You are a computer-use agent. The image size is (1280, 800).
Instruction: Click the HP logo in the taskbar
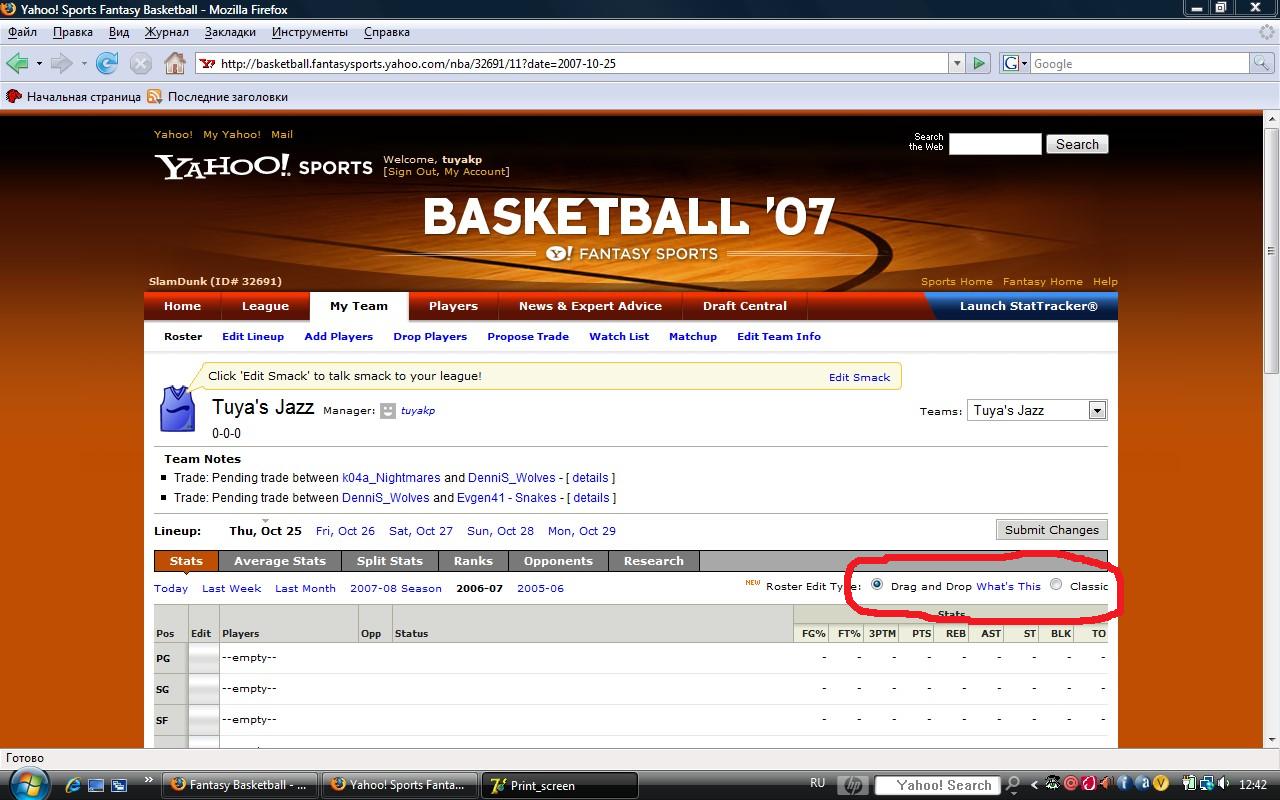pyautogui.click(x=852, y=785)
